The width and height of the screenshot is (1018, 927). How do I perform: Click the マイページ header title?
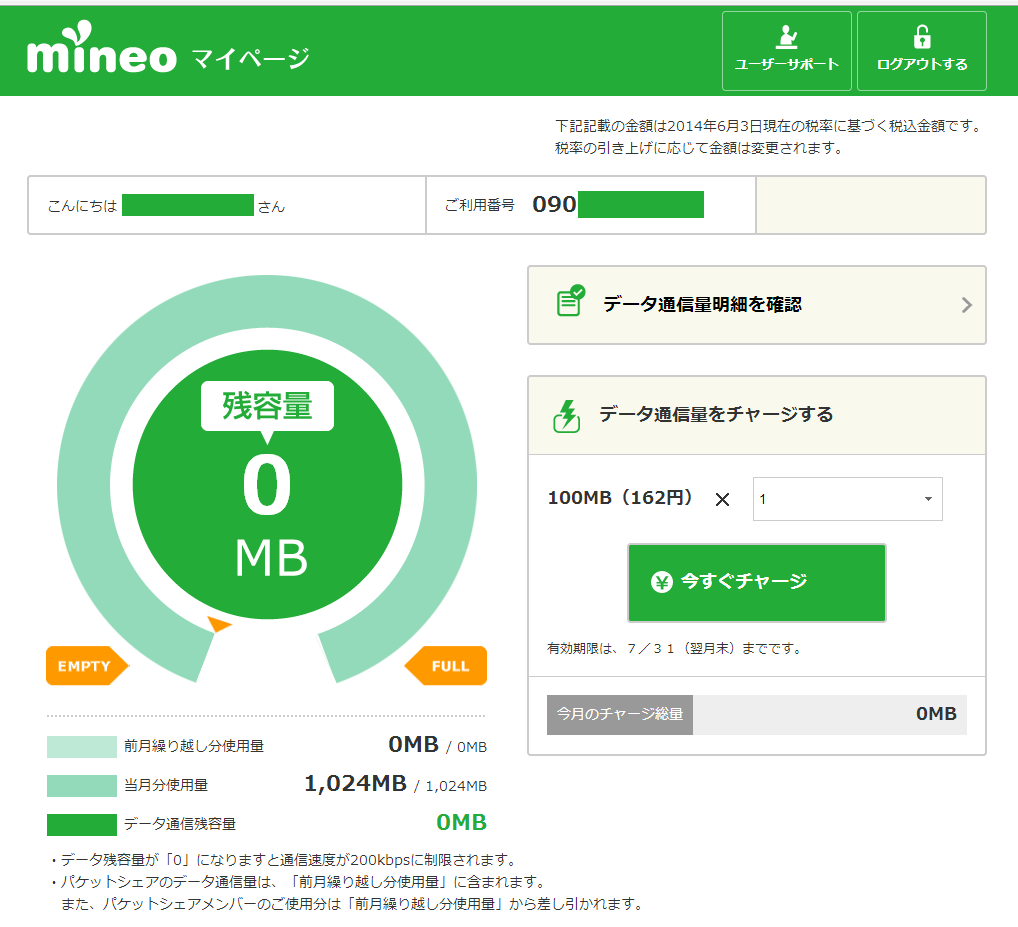(x=251, y=58)
